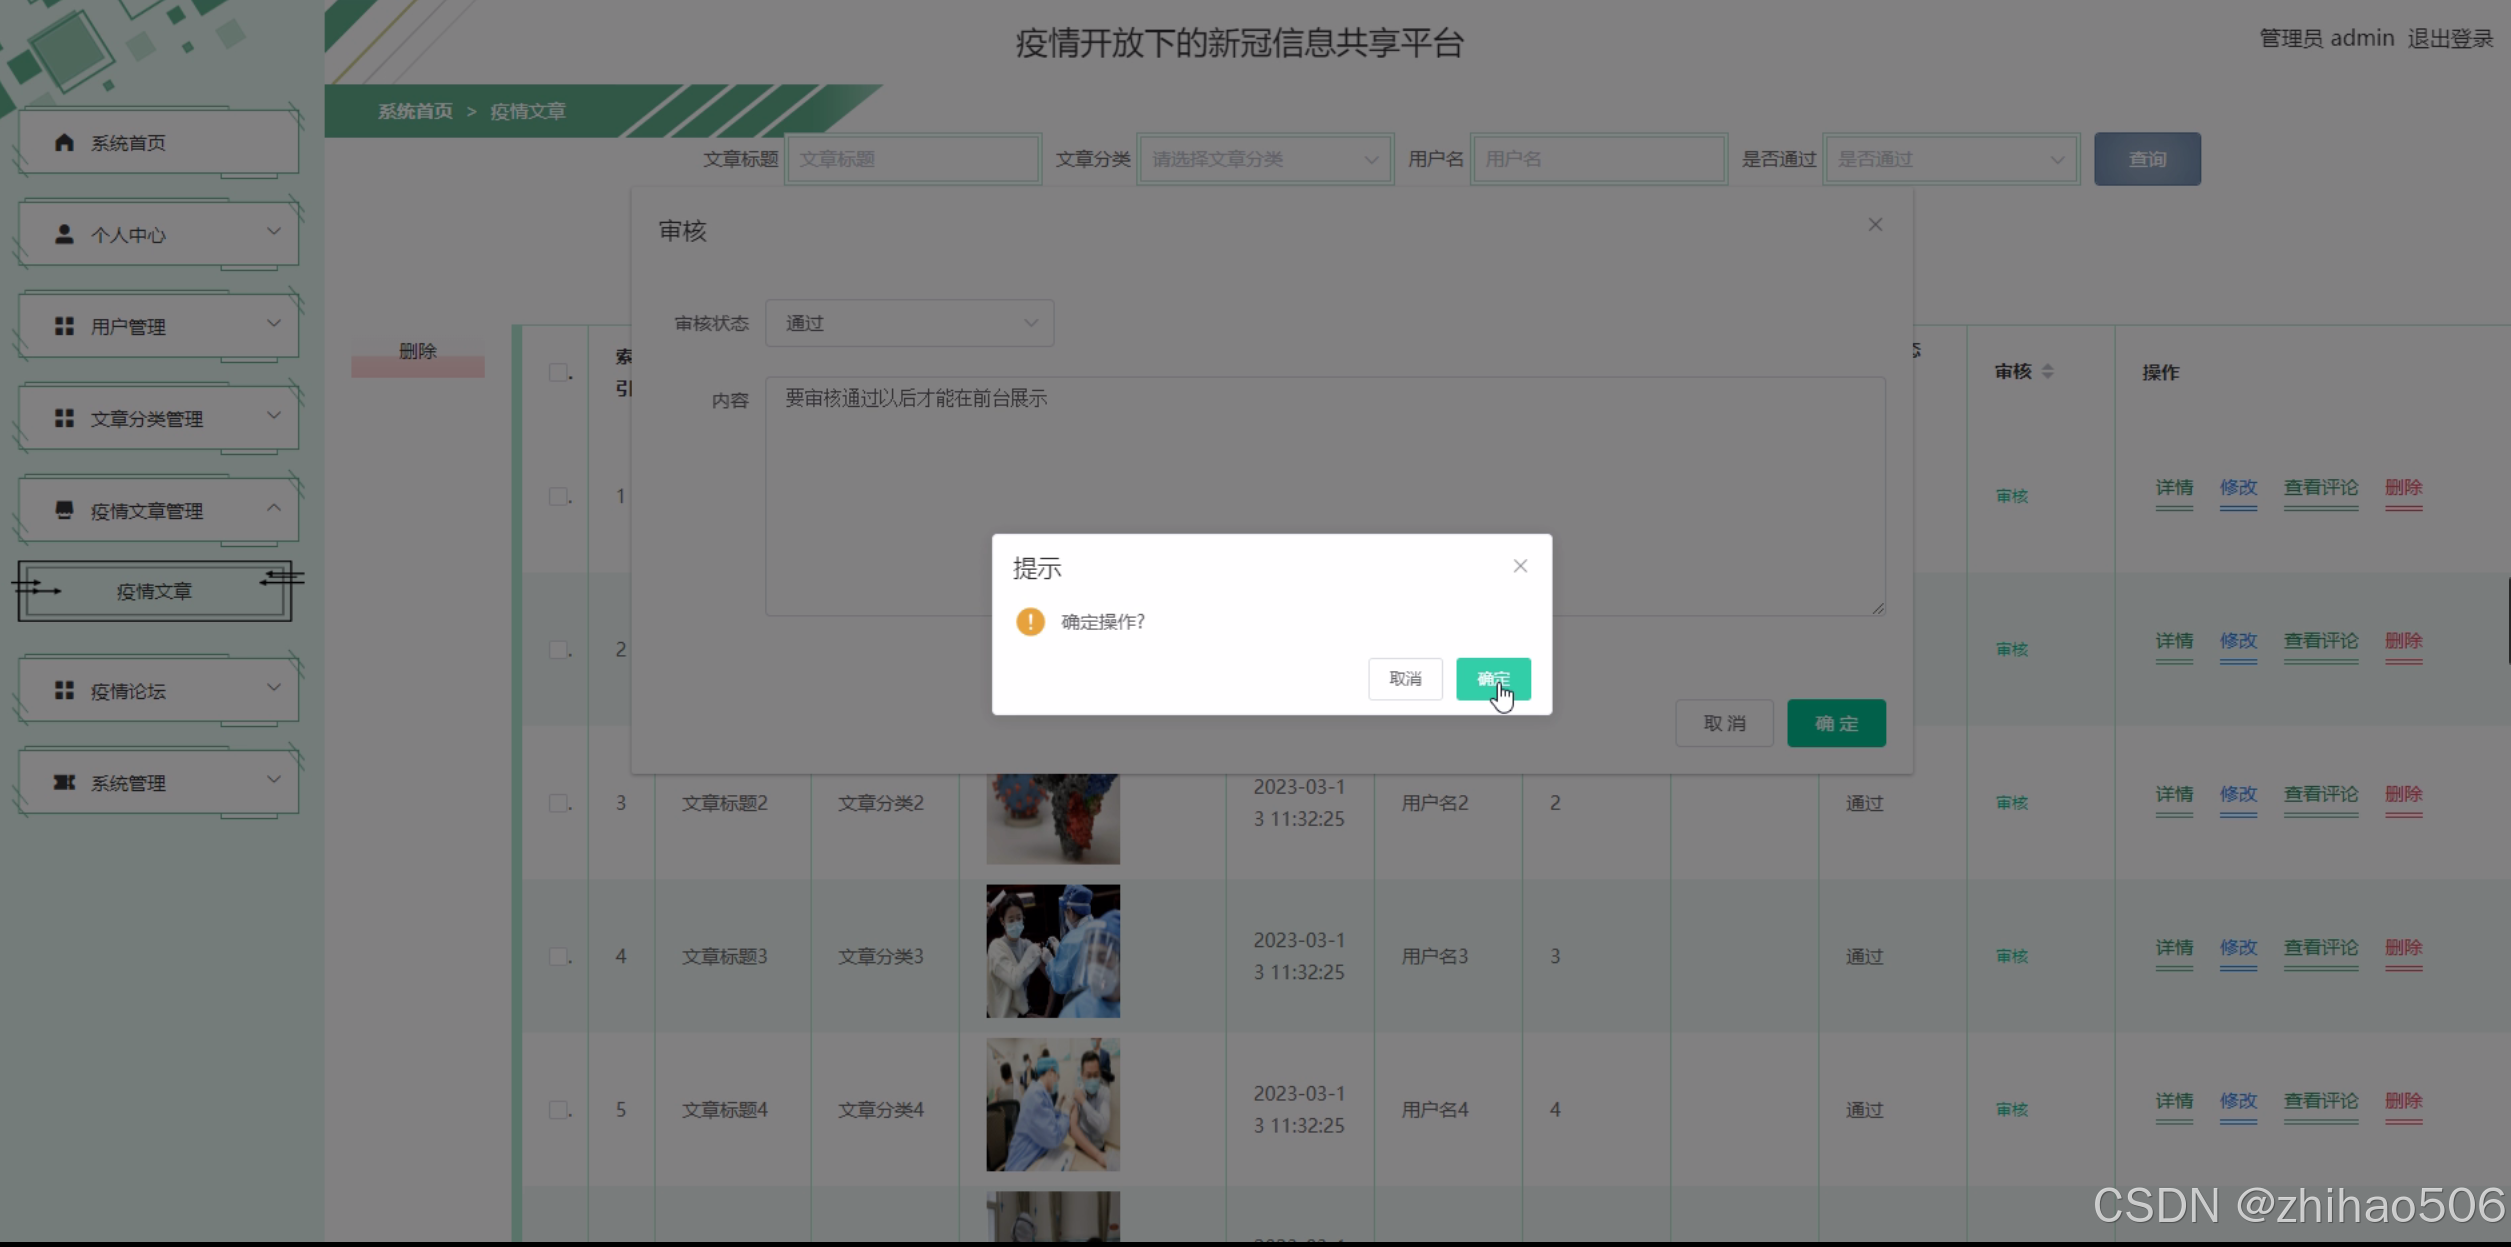
Task: Click the orange warning icon in prompt
Action: [1030, 621]
